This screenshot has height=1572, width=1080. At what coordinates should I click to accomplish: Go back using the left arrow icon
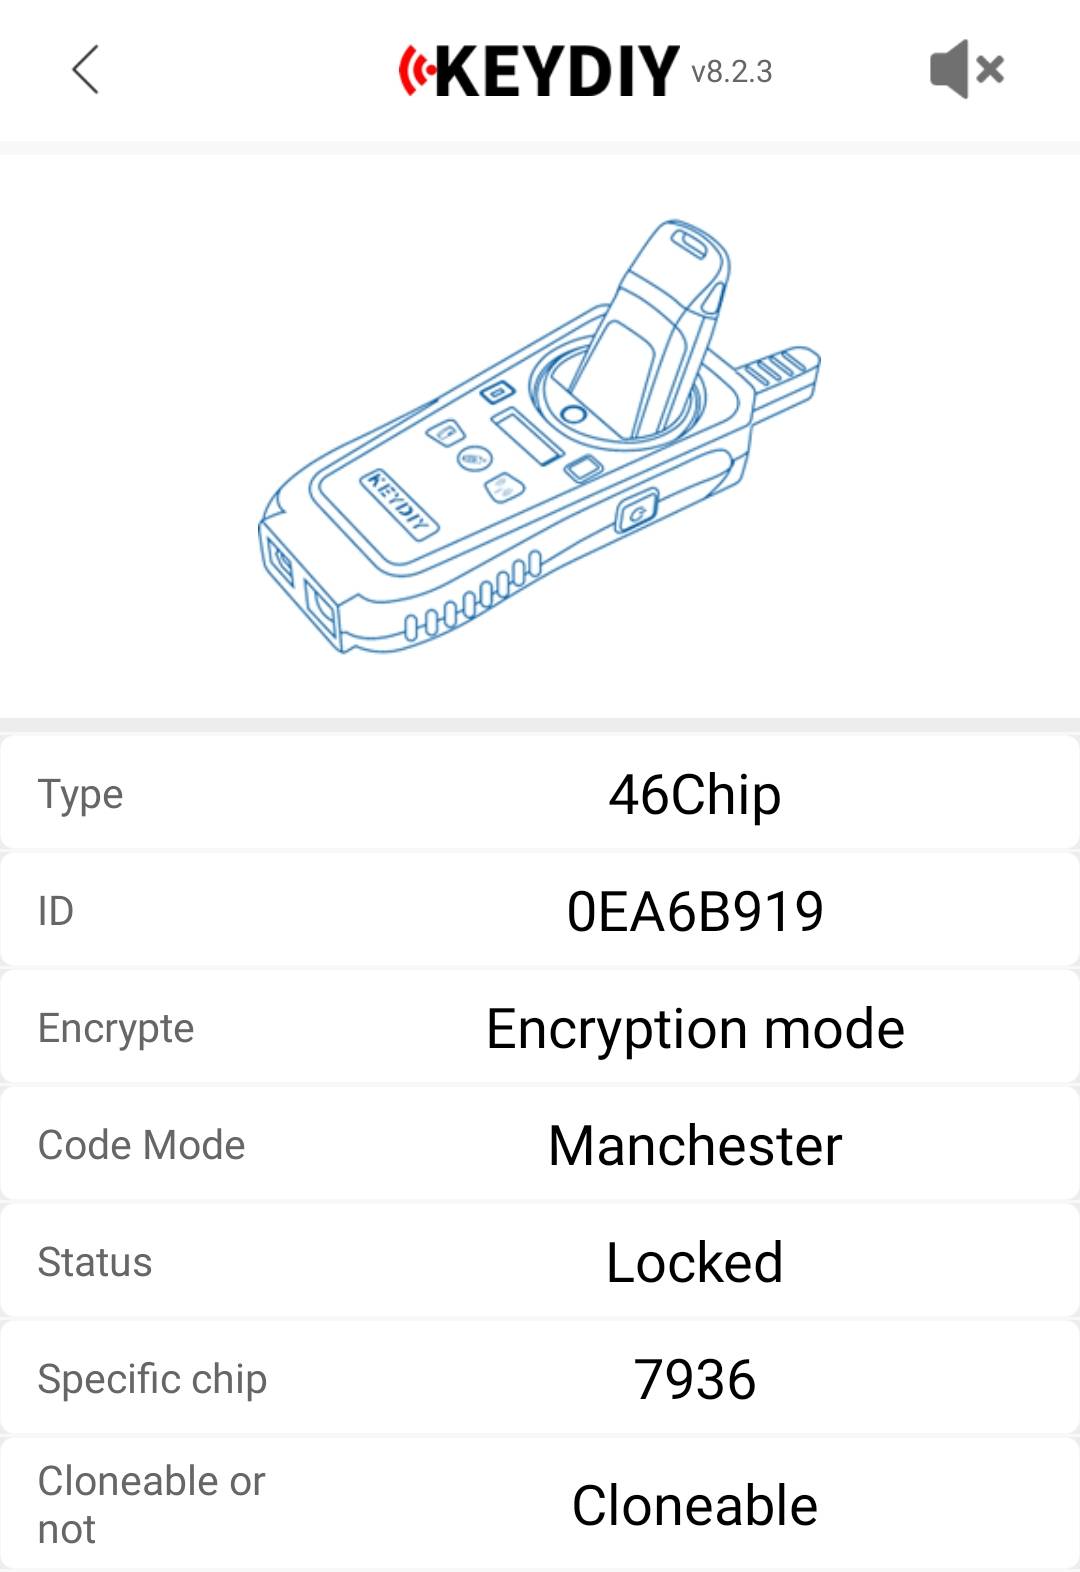86,69
